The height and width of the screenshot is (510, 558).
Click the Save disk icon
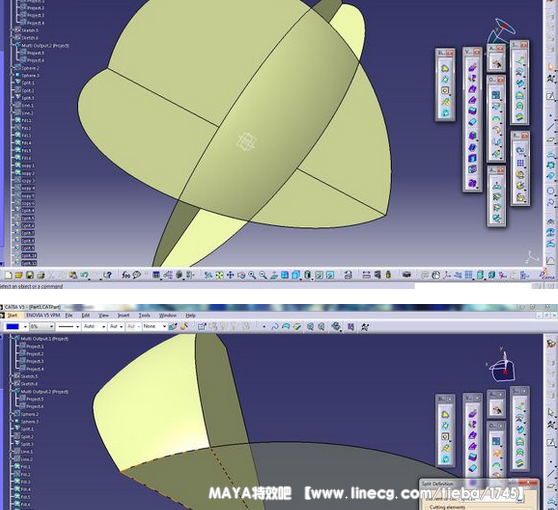[30, 275]
